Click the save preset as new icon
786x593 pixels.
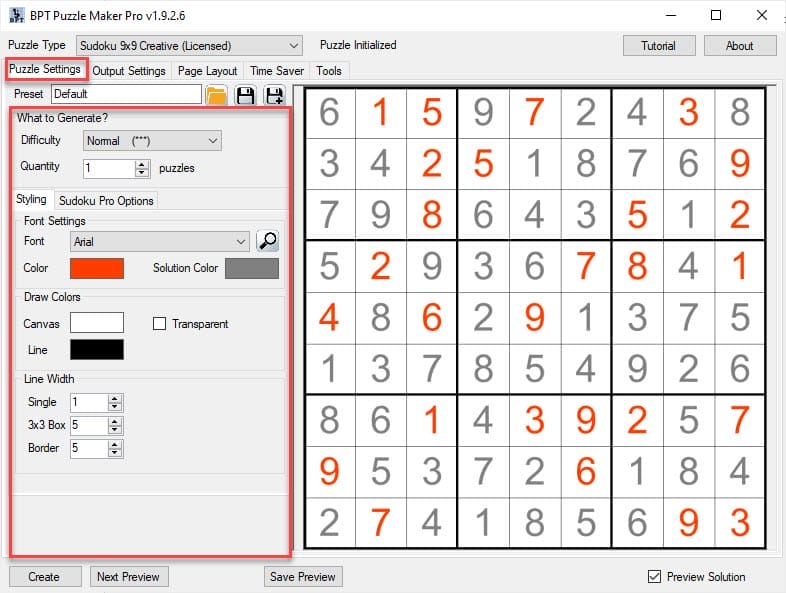pyautogui.click(x=273, y=95)
